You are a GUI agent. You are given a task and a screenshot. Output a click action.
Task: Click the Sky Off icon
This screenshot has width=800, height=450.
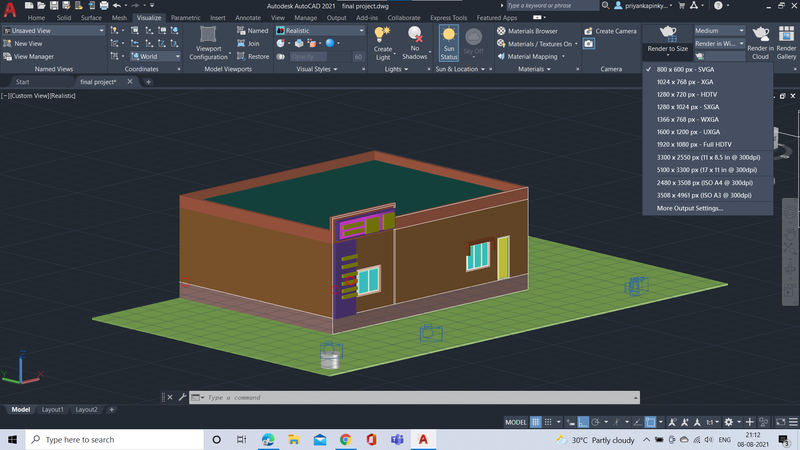[473, 37]
